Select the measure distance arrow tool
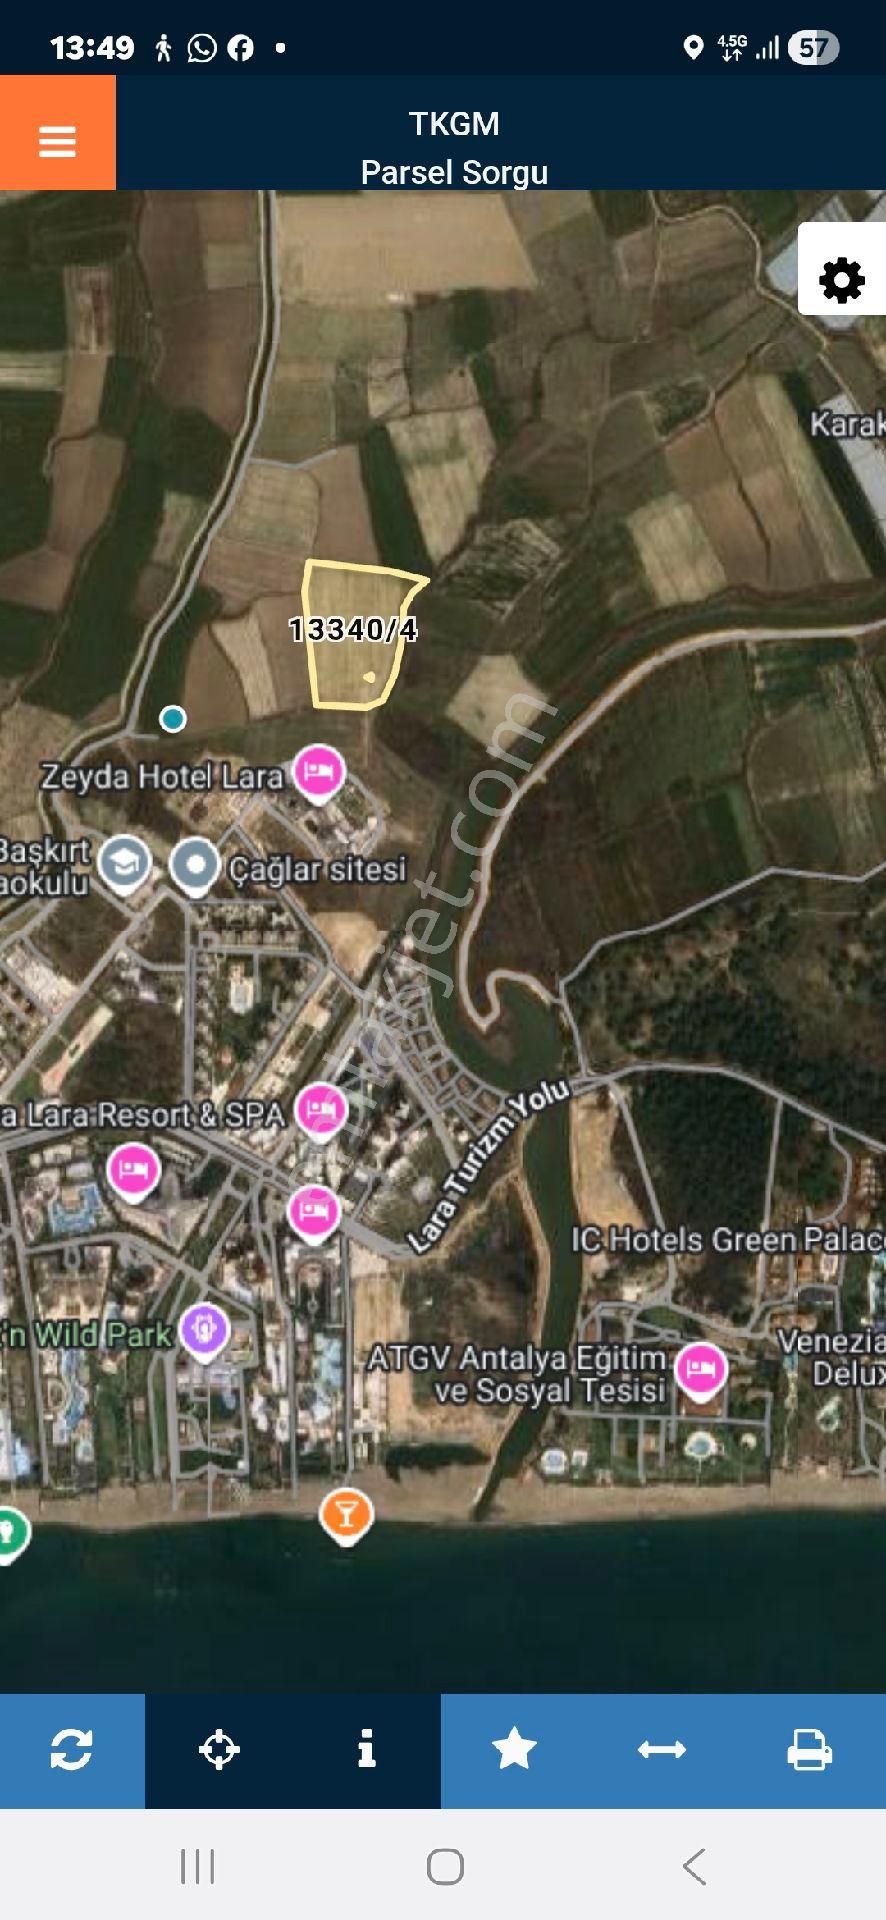 point(662,1750)
